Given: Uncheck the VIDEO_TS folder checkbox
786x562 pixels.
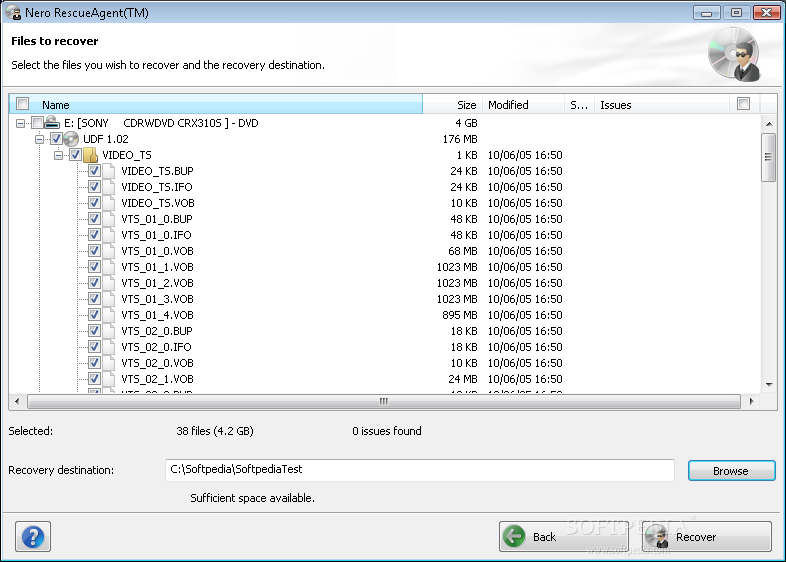Looking at the screenshot, I should point(75,155).
